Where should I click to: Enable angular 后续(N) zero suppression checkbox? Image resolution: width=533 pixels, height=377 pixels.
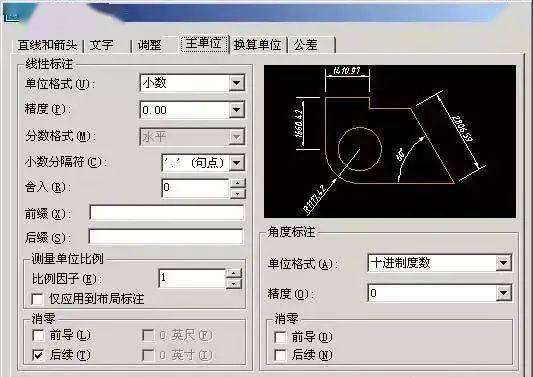pos(280,355)
